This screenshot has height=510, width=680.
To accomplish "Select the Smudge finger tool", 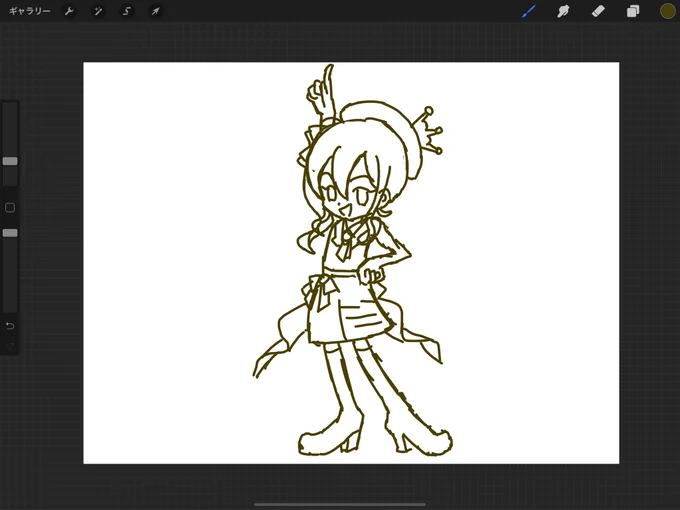I will (x=563, y=11).
